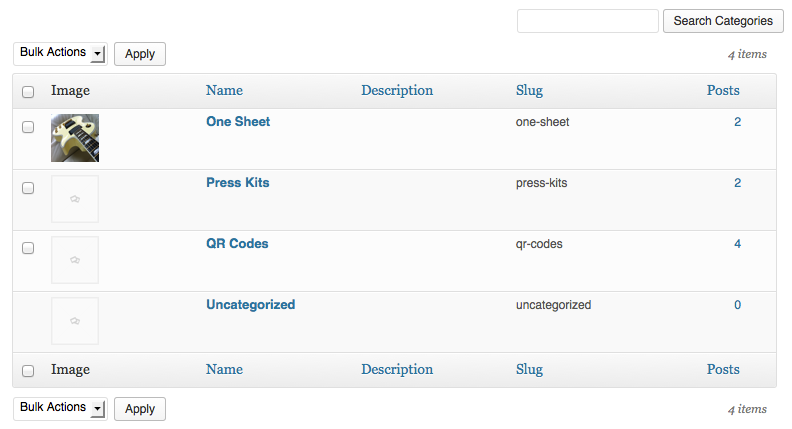Screen dimensions: 792x429
Task: Tick the Press Kits row checkbox
Action: pos(28,188)
